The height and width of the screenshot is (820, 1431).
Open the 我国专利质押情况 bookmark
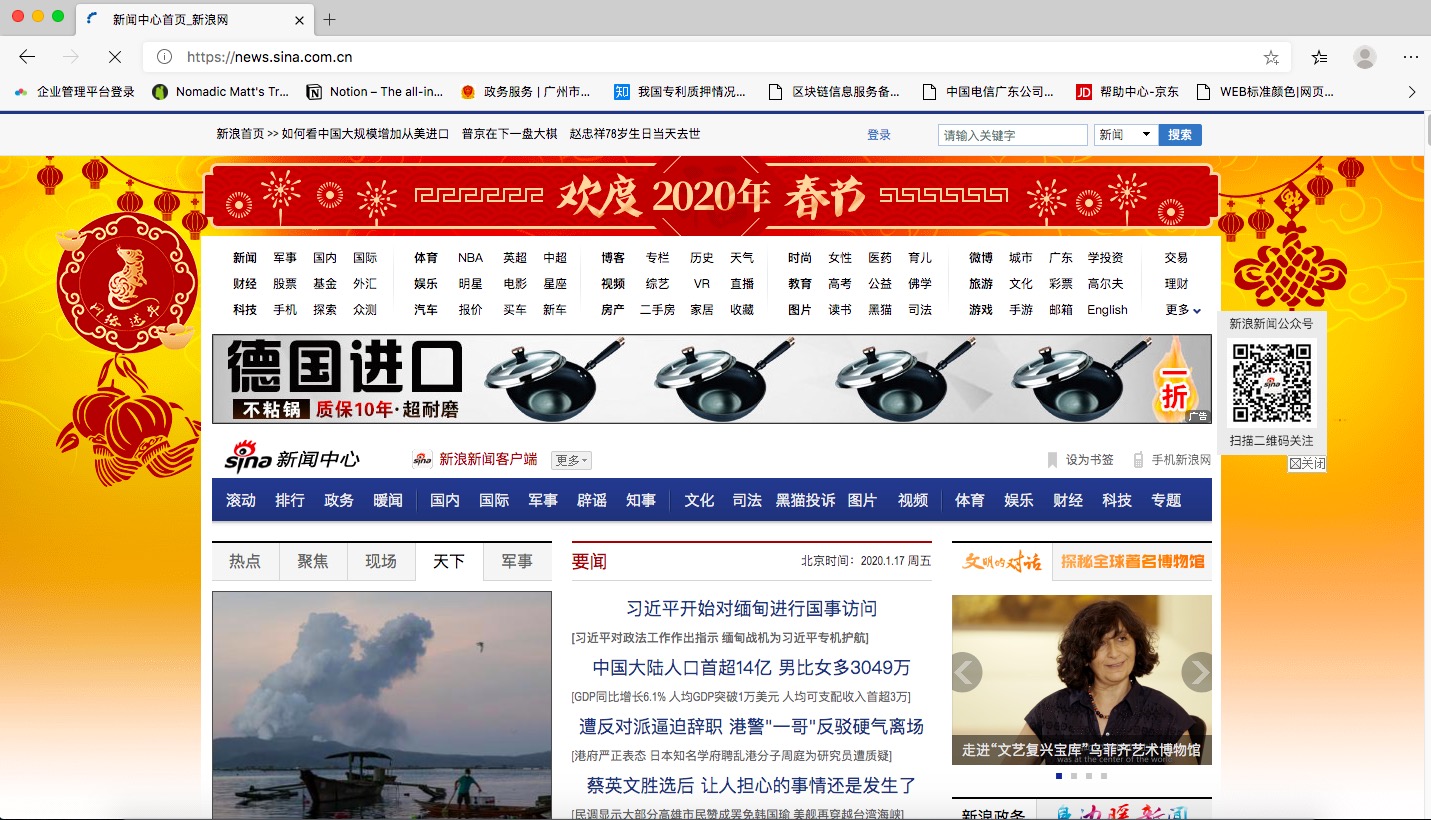(x=680, y=92)
